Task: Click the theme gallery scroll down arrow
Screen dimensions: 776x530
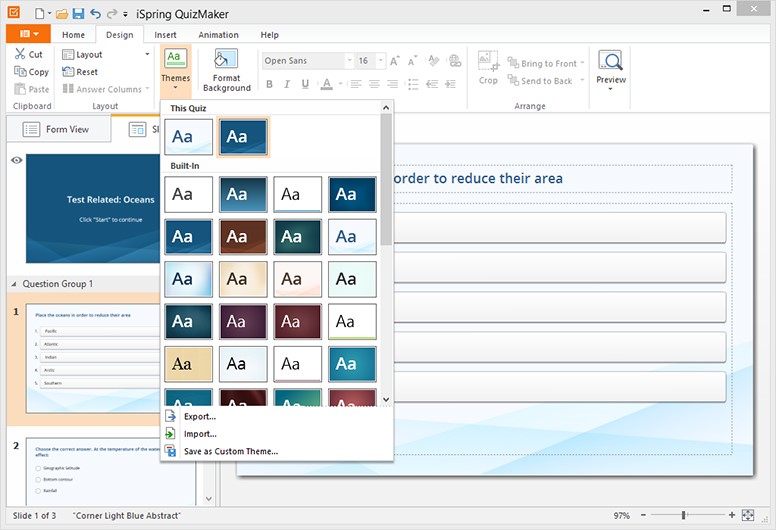Action: tap(386, 399)
